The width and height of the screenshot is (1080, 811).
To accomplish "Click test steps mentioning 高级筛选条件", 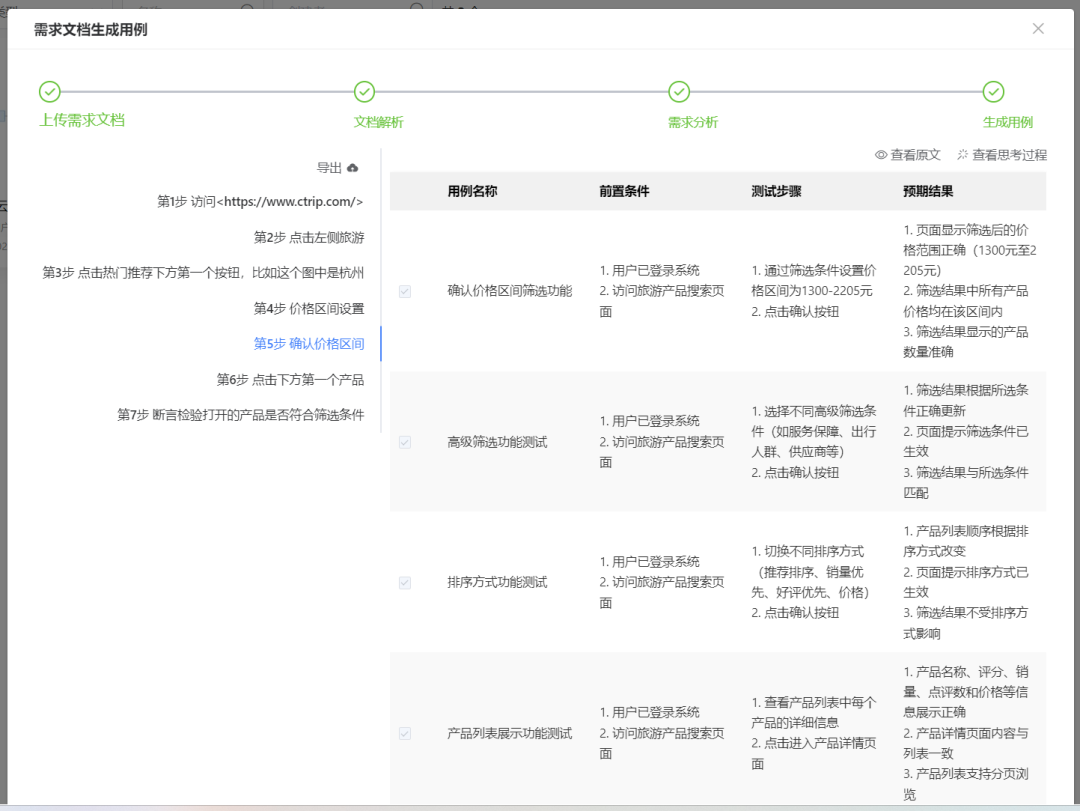I will point(813,442).
